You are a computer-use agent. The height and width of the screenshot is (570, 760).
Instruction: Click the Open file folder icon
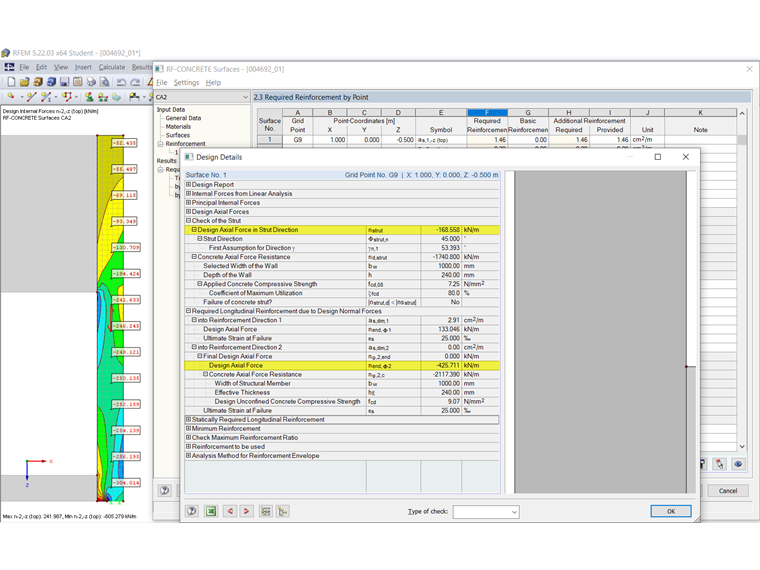(25, 82)
